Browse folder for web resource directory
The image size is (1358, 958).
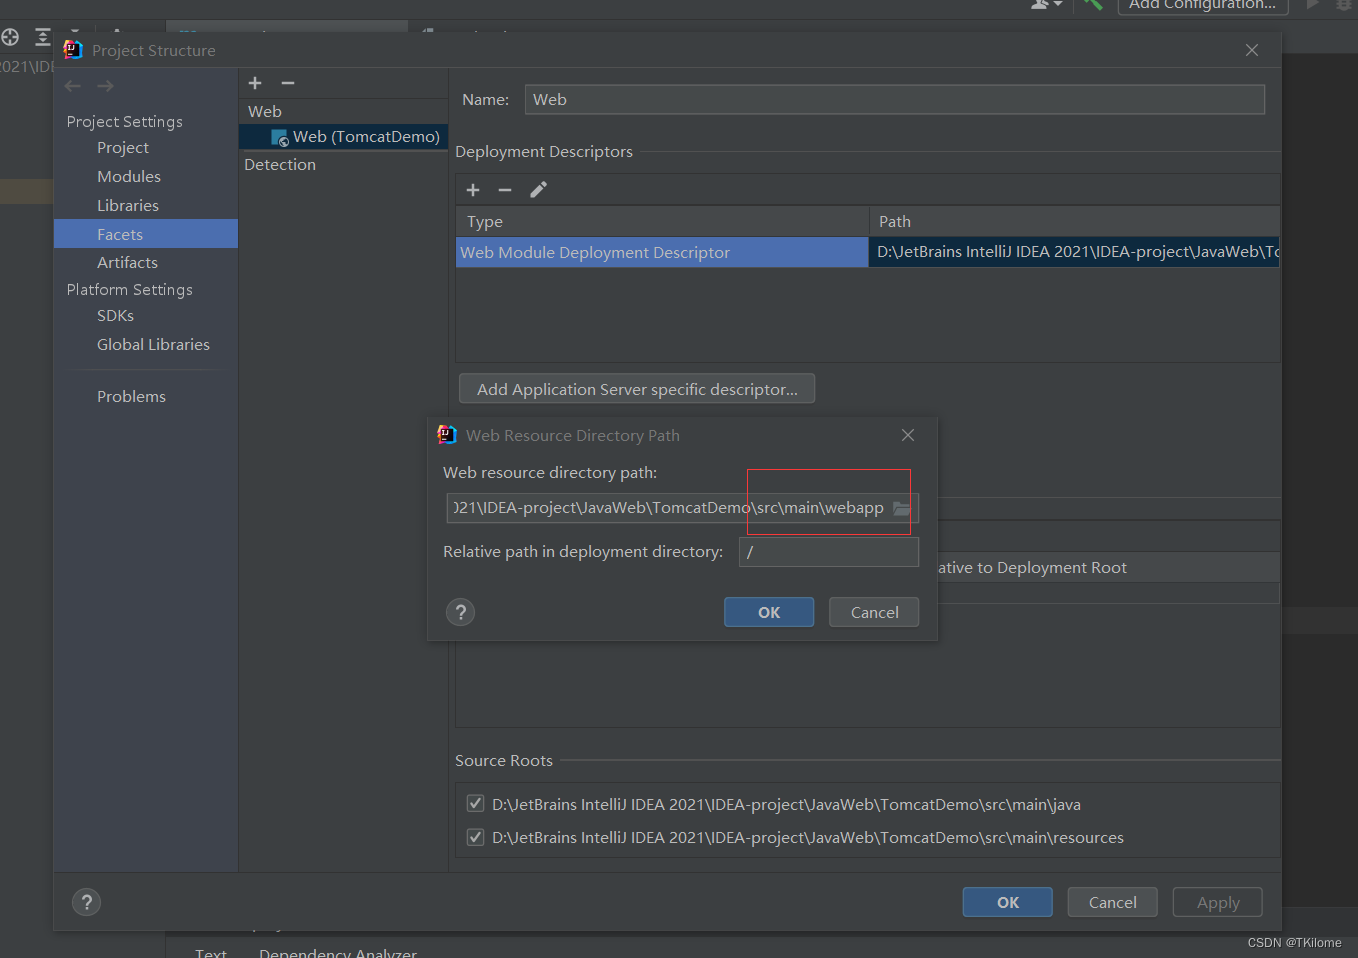[901, 508]
